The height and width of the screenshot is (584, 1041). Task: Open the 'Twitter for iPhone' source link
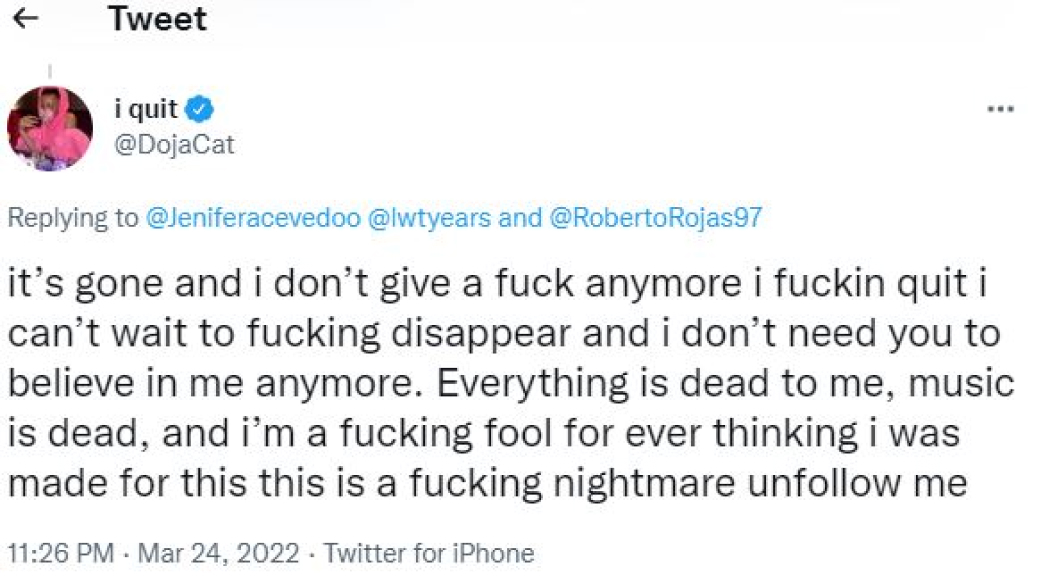click(x=429, y=553)
